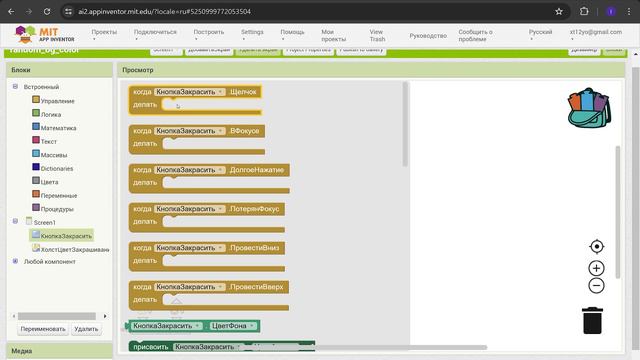Open the Подключиться menu
This screenshot has height=360, width=640.
(x=155, y=35)
